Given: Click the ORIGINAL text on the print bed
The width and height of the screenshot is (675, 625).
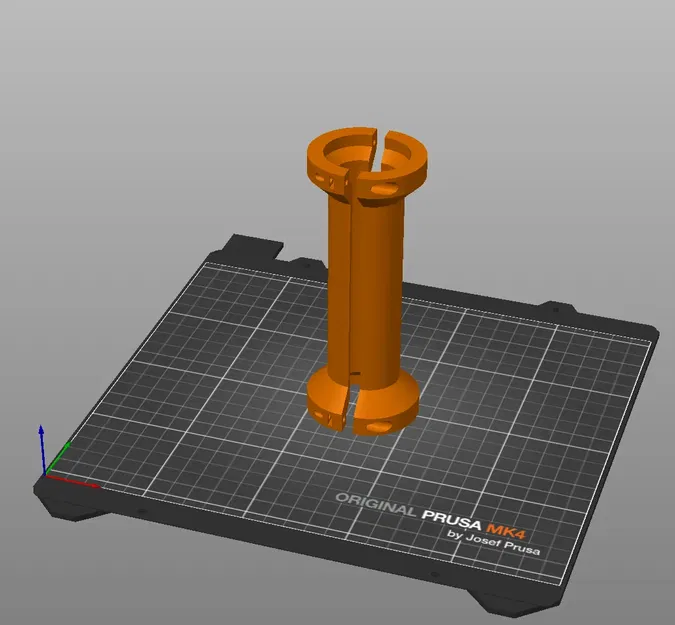Looking at the screenshot, I should (375, 505).
